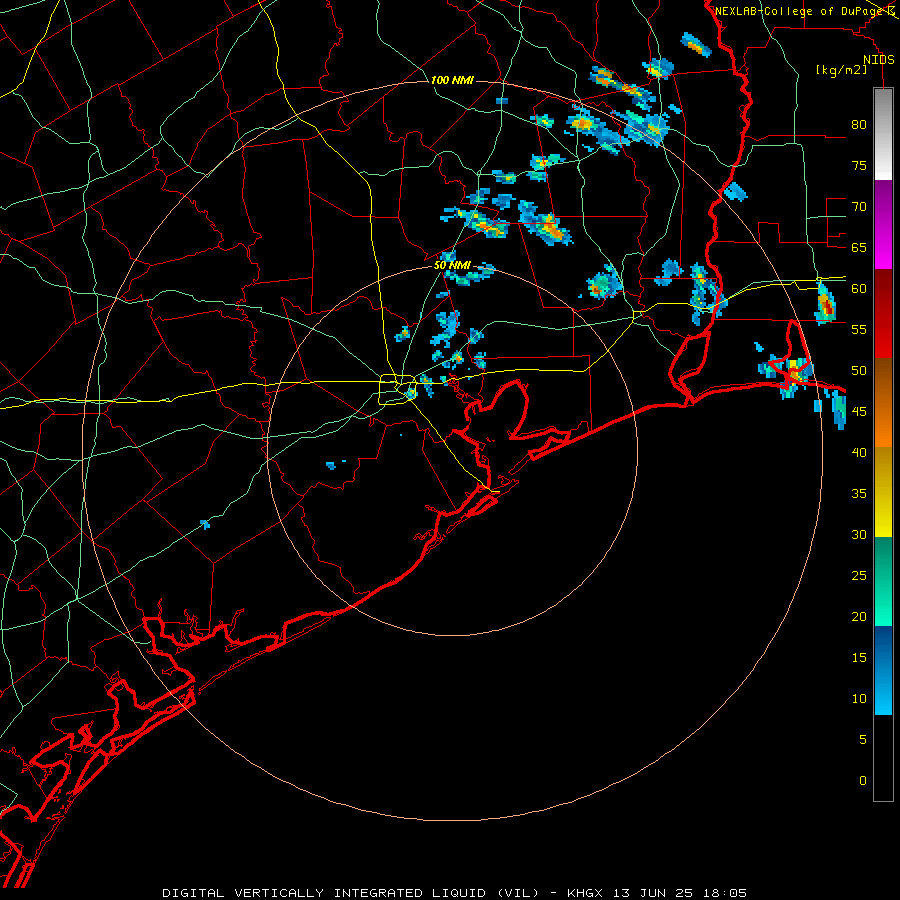Click the 0 value on the color scale
The width and height of the screenshot is (900, 900).
pyautogui.click(x=863, y=781)
